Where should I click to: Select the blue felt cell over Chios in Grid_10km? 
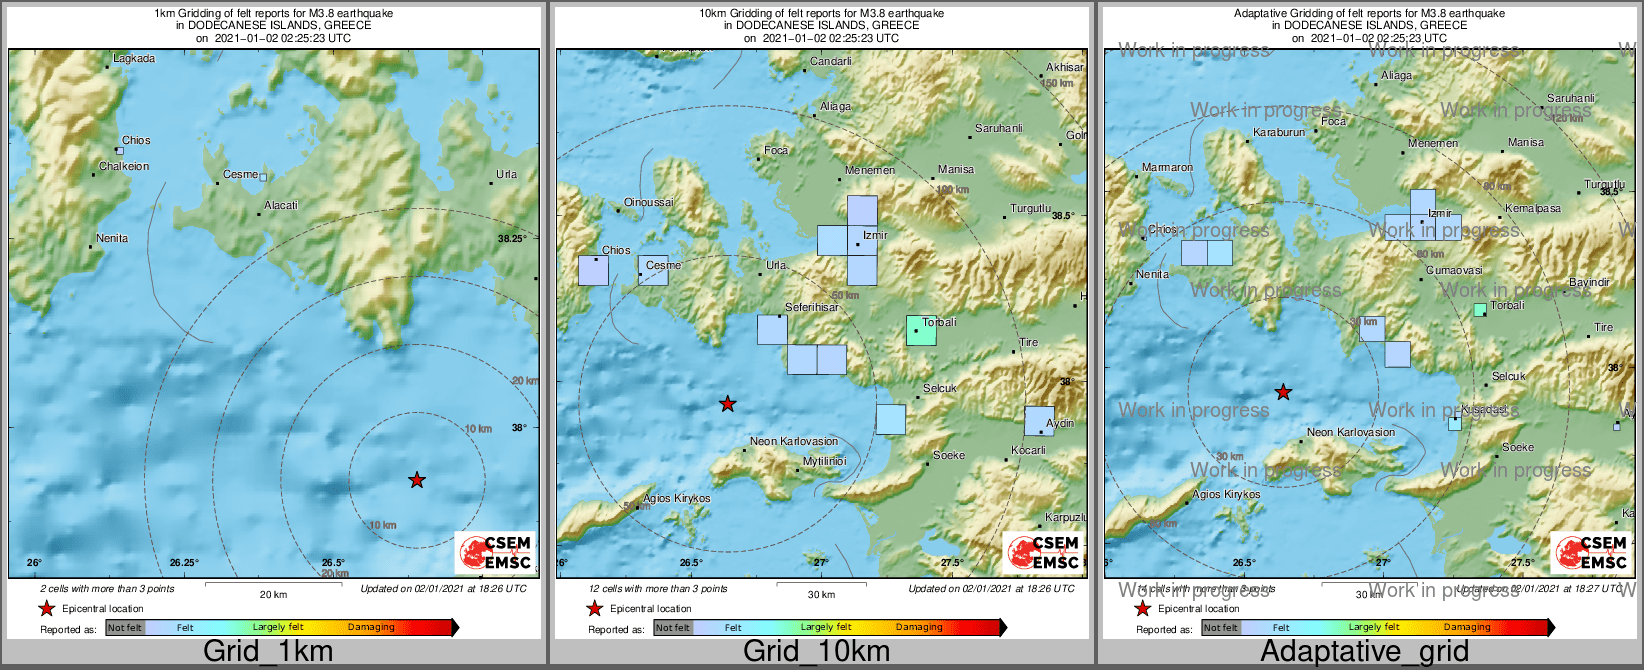pos(593,270)
